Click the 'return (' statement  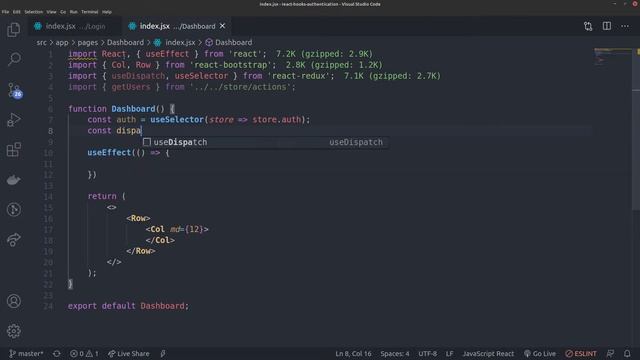107,196
